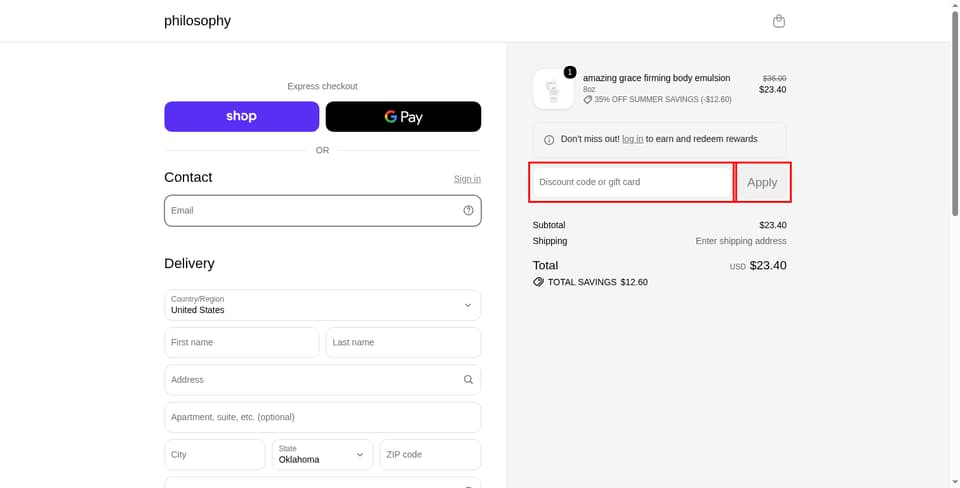Click the email help question mark icon
960x488 pixels.
pyautogui.click(x=468, y=211)
